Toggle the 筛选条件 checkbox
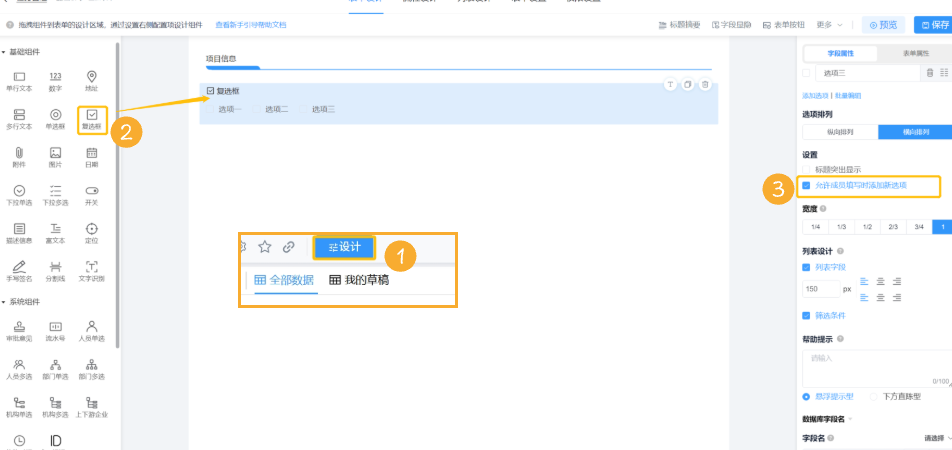Viewport: 952px width, 450px height. coord(806,316)
